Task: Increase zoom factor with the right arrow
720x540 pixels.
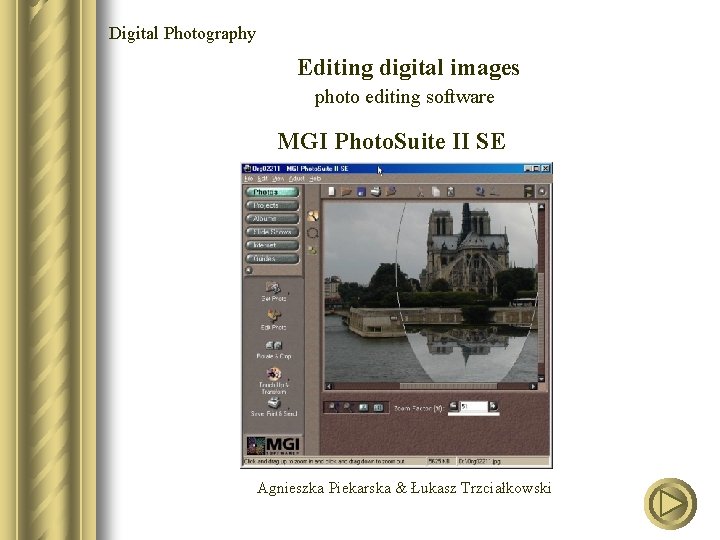Action: click(493, 406)
